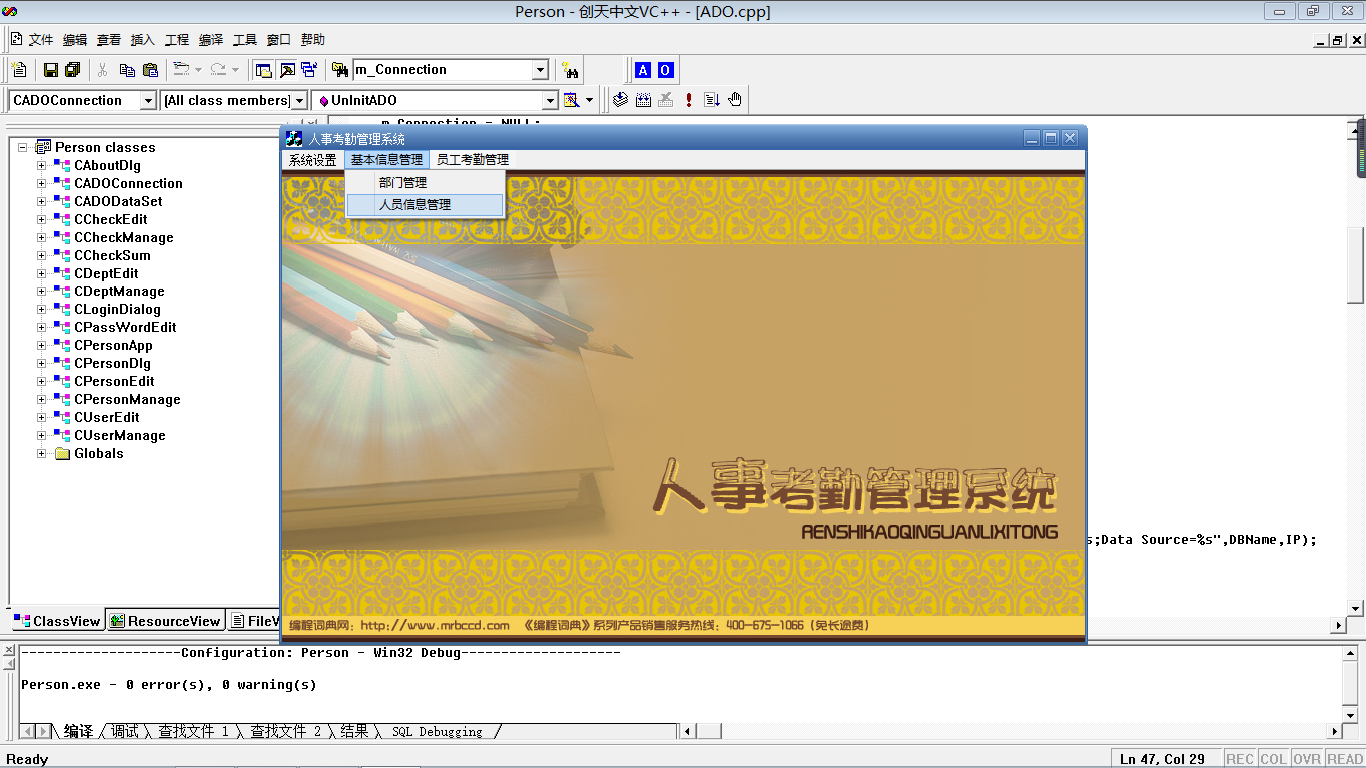The image size is (1366, 768).
Task: Collapse the Person classes root node
Action: pos(23,147)
